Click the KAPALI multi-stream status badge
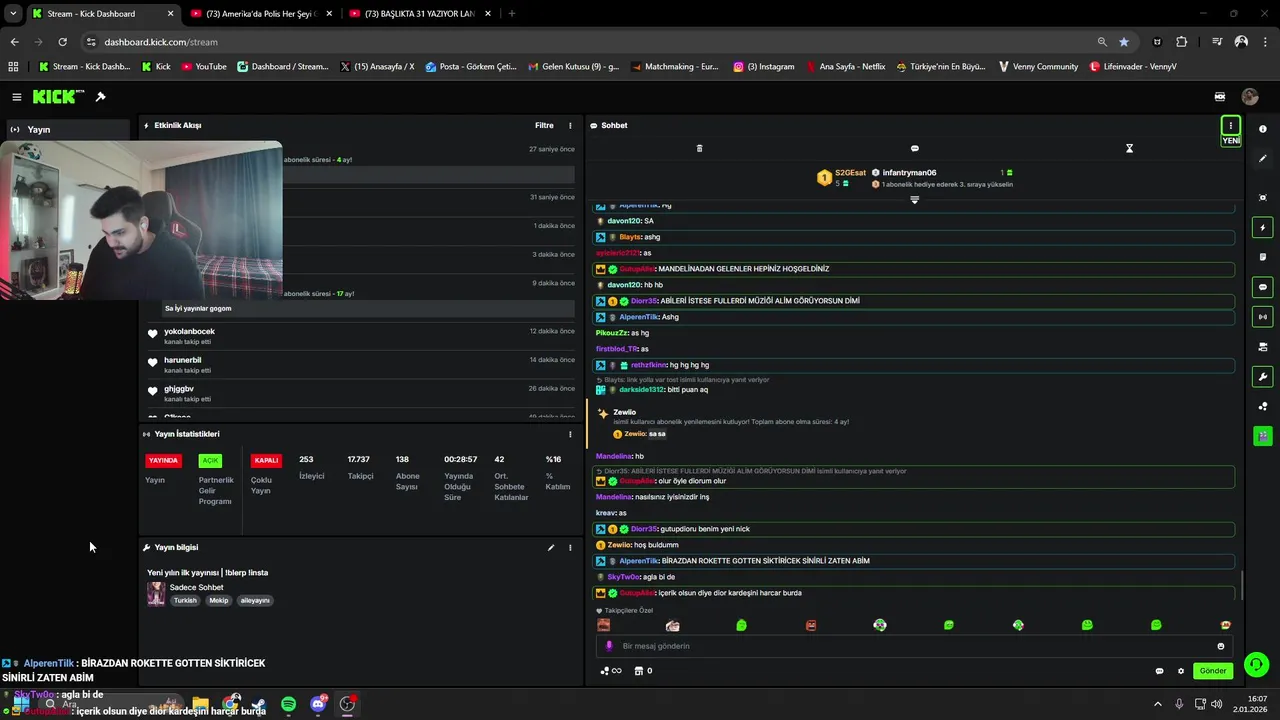The image size is (1280, 720). click(x=266, y=461)
